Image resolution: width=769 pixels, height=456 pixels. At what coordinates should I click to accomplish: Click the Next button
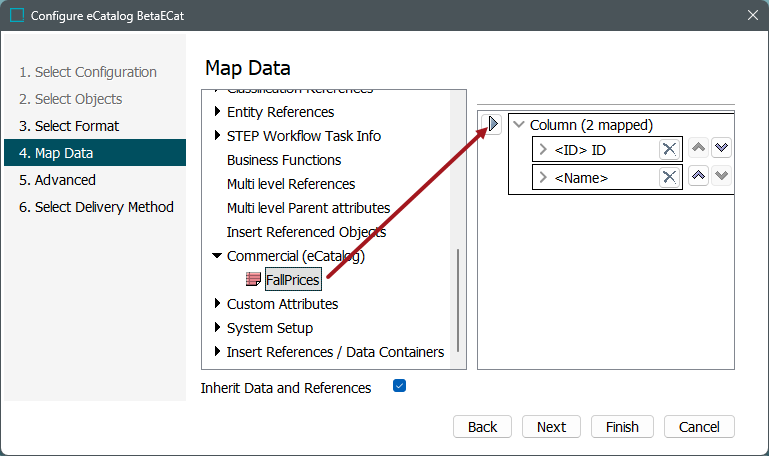click(551, 427)
